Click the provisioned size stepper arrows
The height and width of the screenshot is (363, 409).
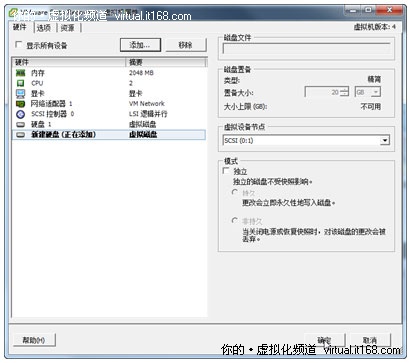tap(345, 92)
